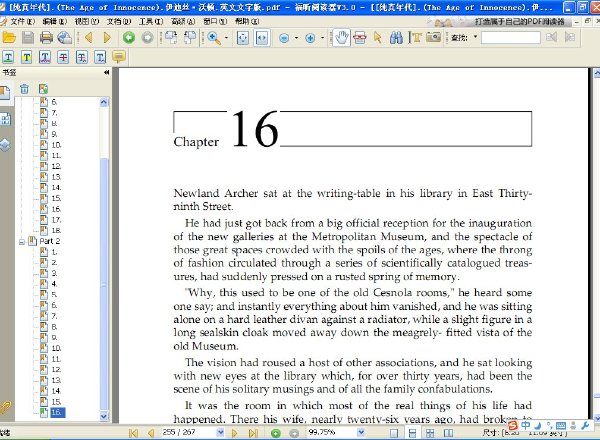The width and height of the screenshot is (600, 440).
Task: Click the find previous button
Action: [551, 37]
